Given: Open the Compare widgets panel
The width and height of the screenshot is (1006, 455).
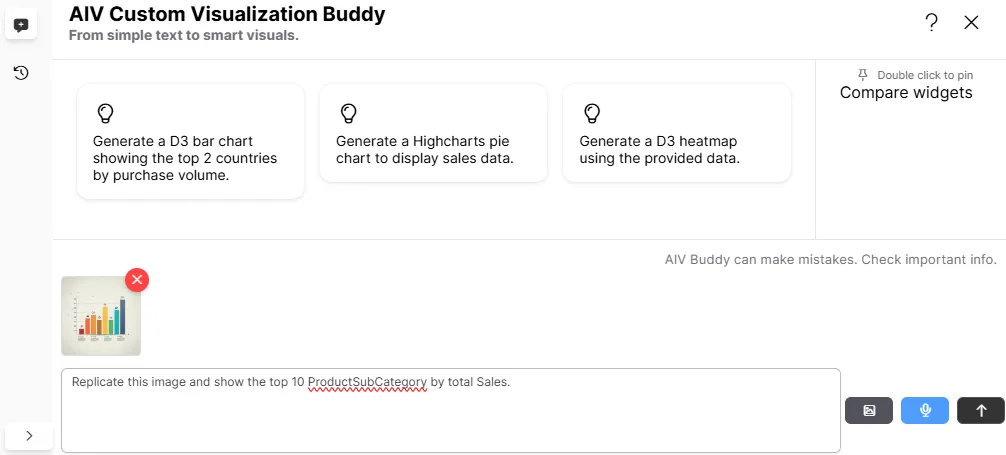Looking at the screenshot, I should (x=906, y=93).
